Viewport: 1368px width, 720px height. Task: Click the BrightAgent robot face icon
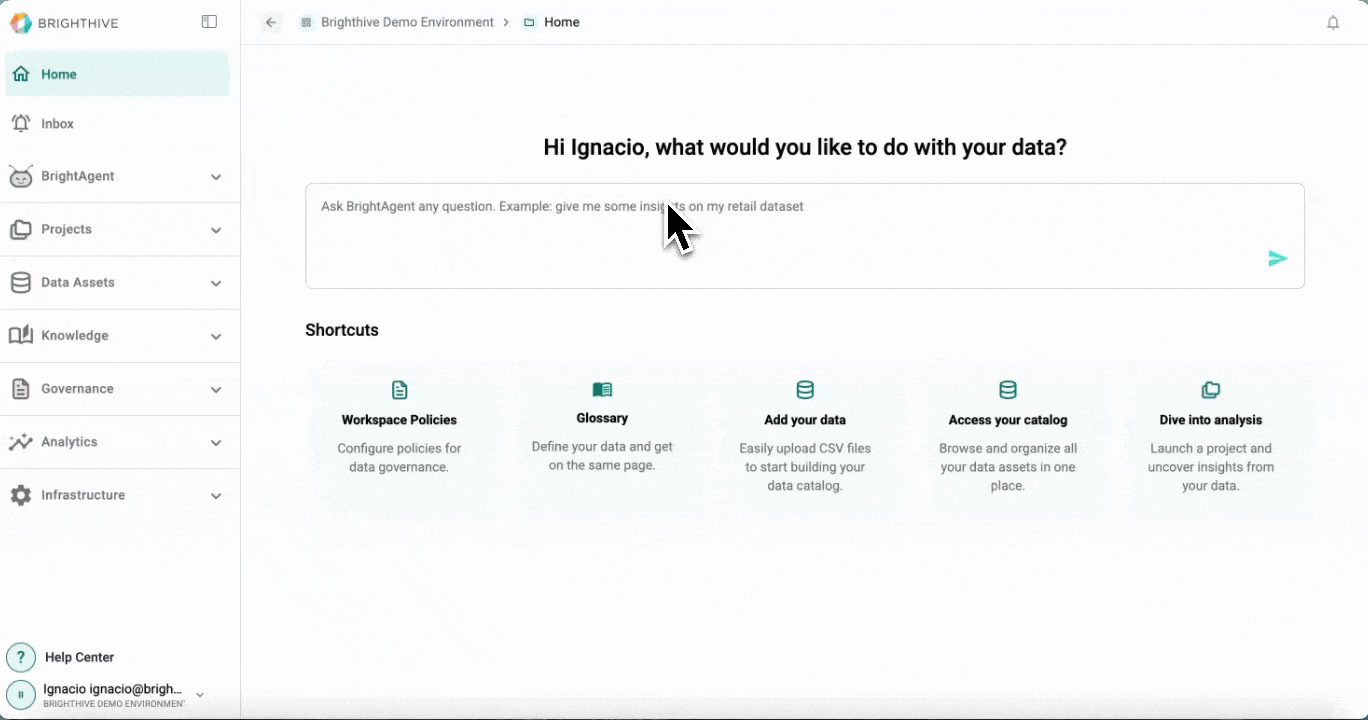[x=21, y=177]
